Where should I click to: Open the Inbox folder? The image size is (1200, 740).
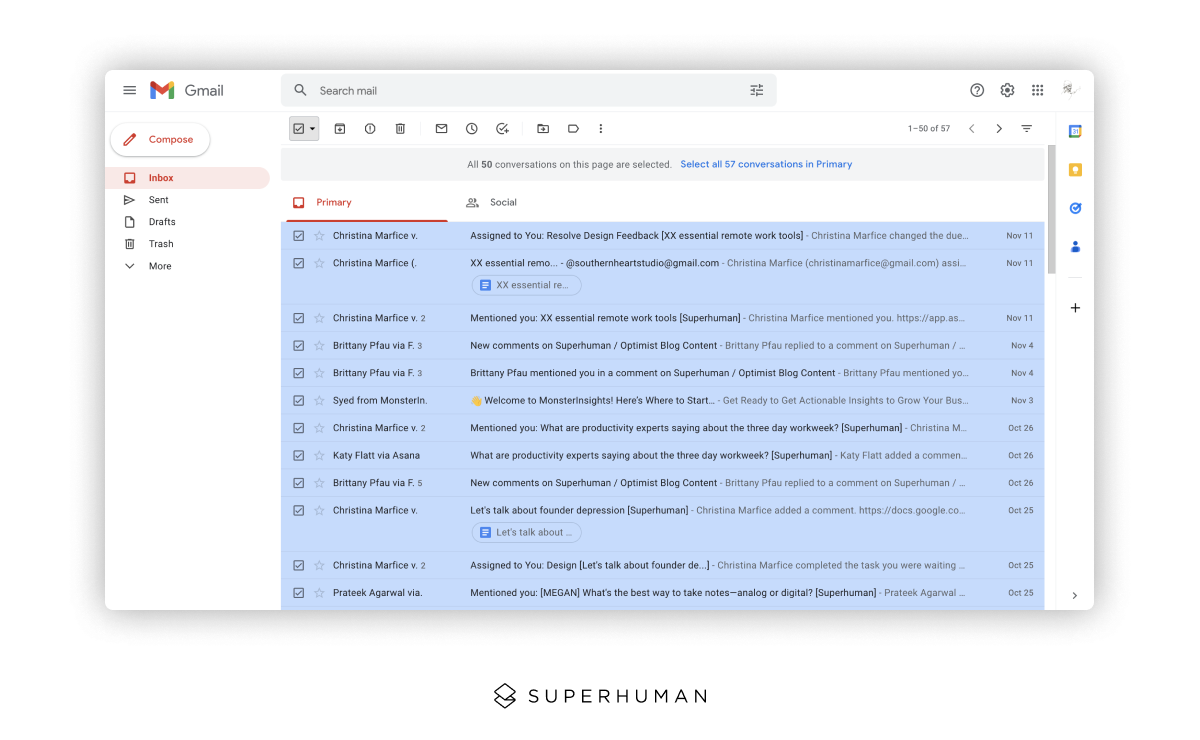187,178
